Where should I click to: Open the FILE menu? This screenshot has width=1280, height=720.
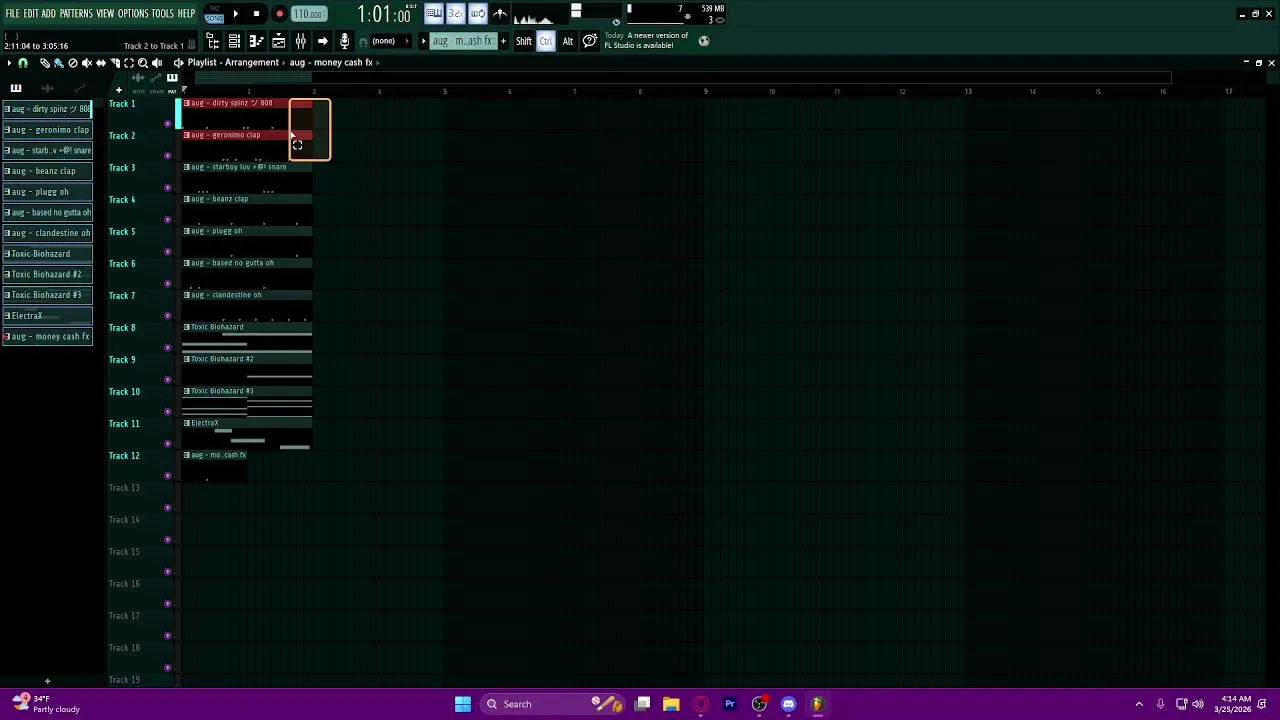[x=12, y=14]
